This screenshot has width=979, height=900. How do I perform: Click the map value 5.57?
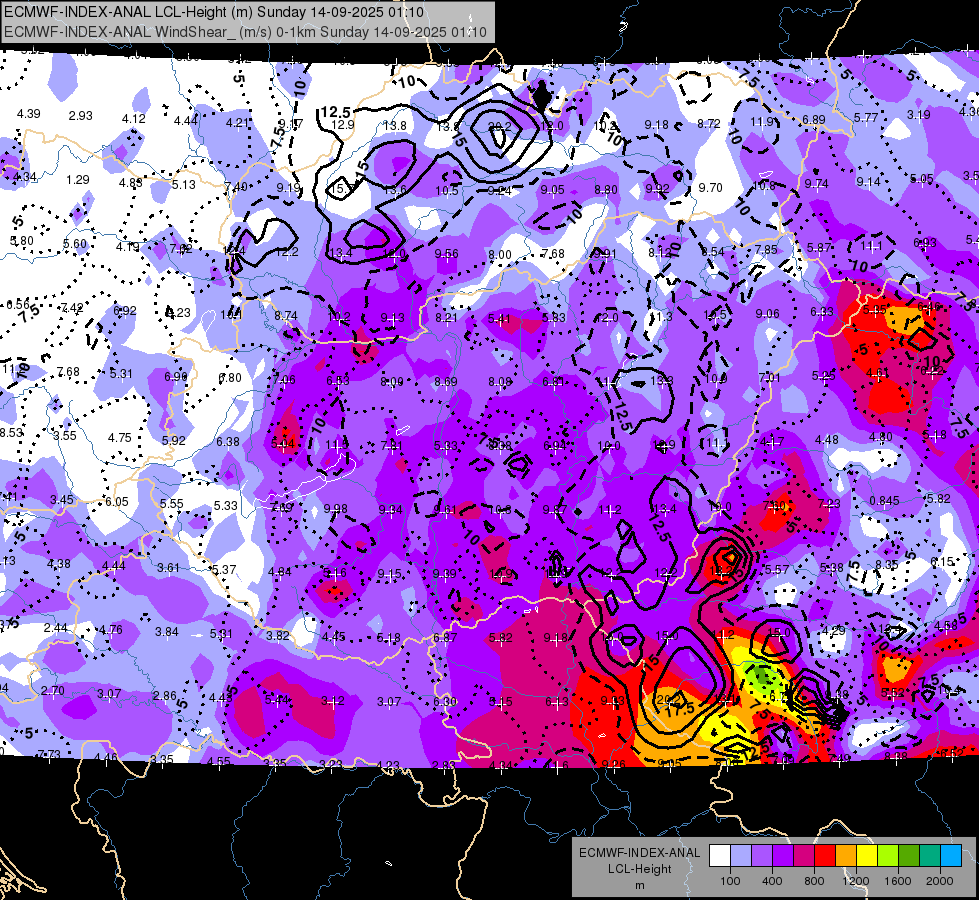click(777, 569)
